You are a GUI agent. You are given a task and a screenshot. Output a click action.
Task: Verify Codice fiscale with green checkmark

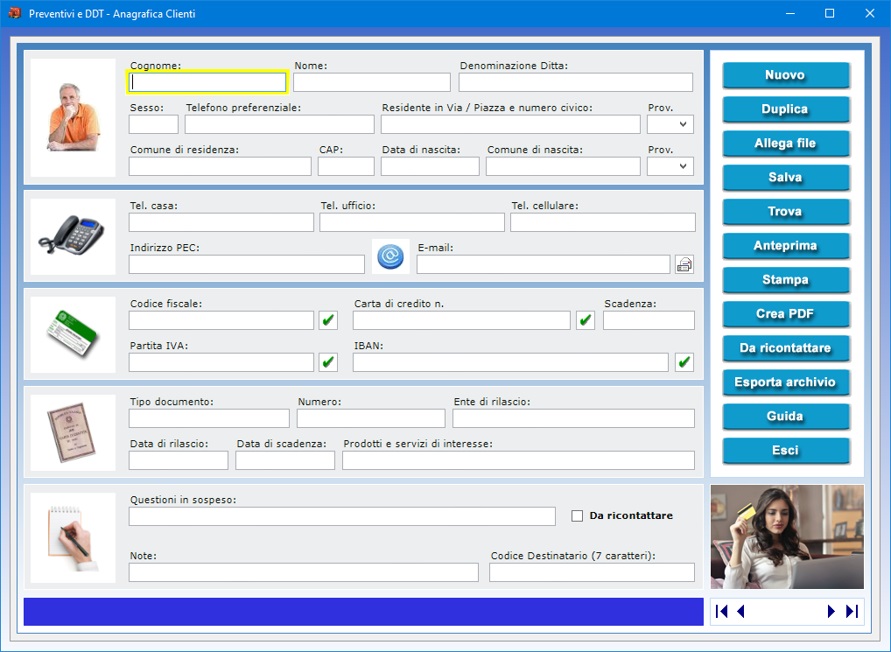pyautogui.click(x=328, y=321)
